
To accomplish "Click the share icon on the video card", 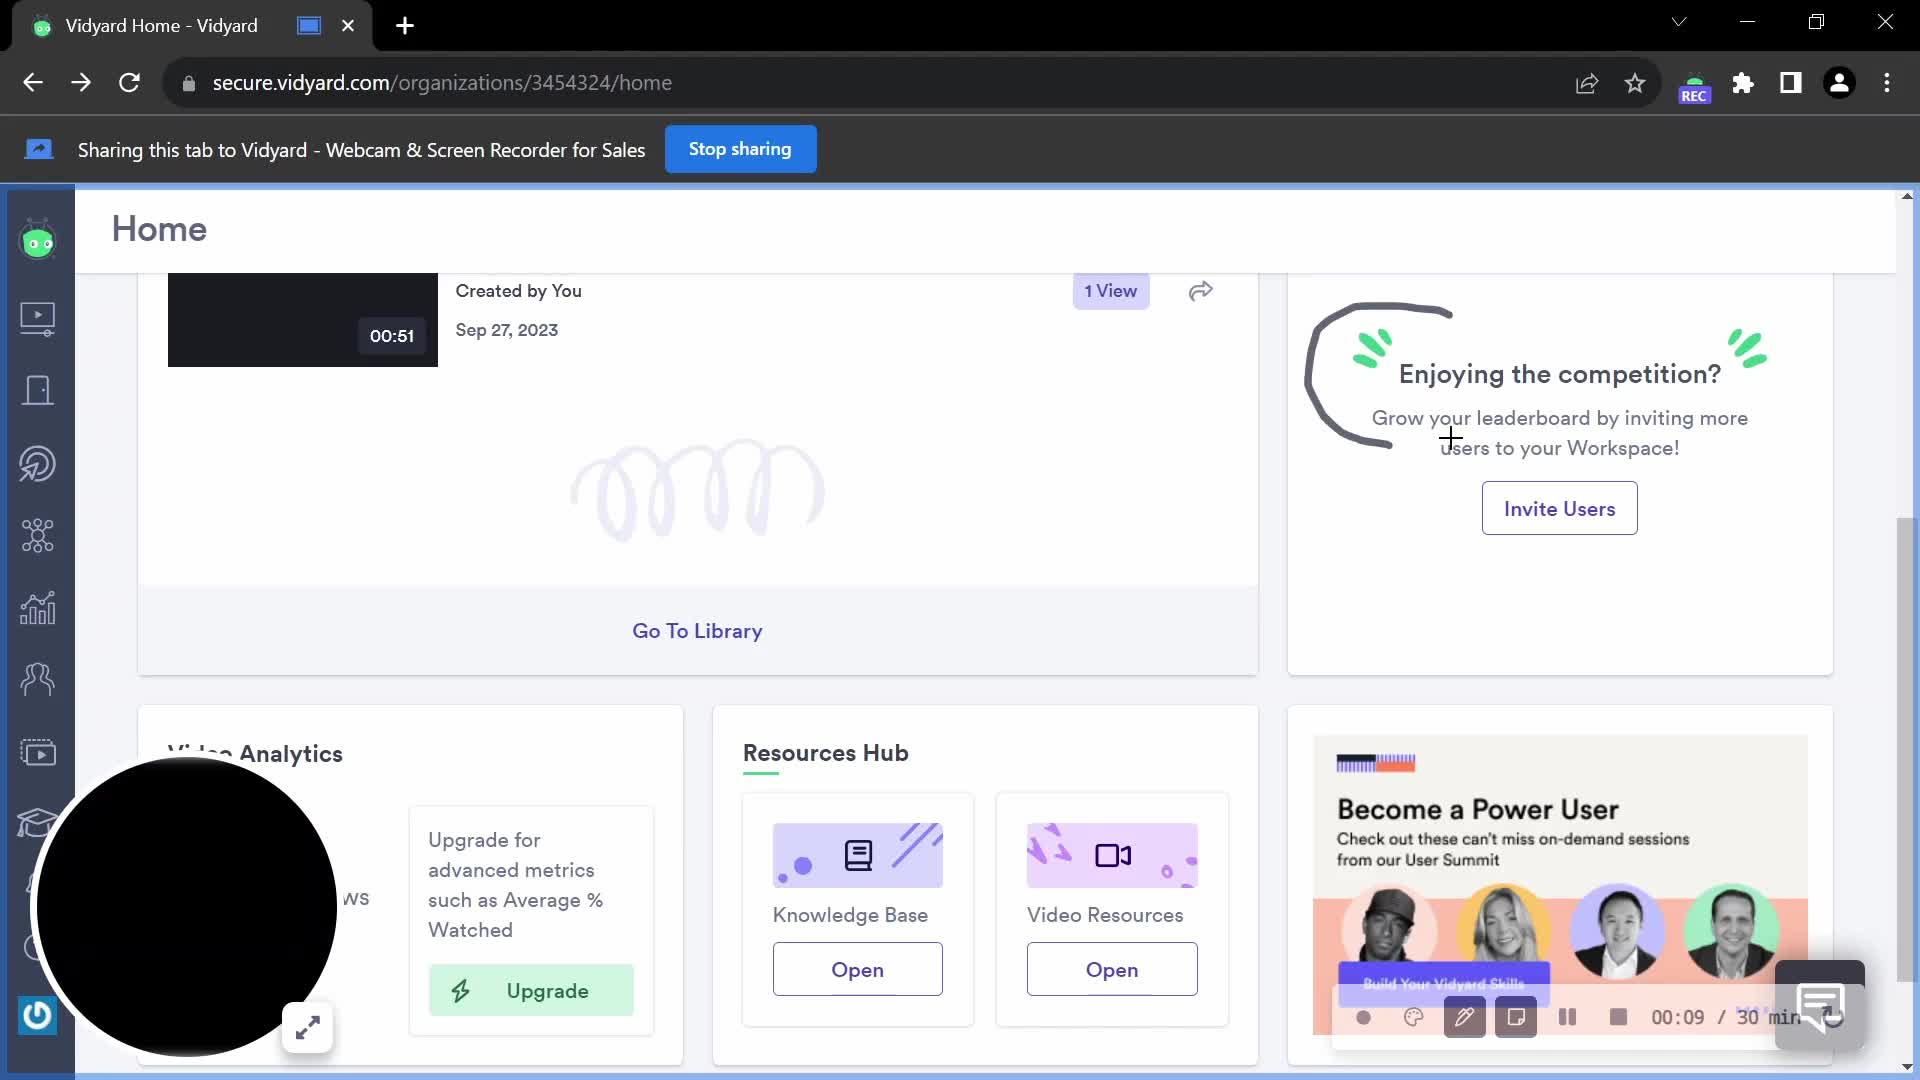I will coord(1200,291).
